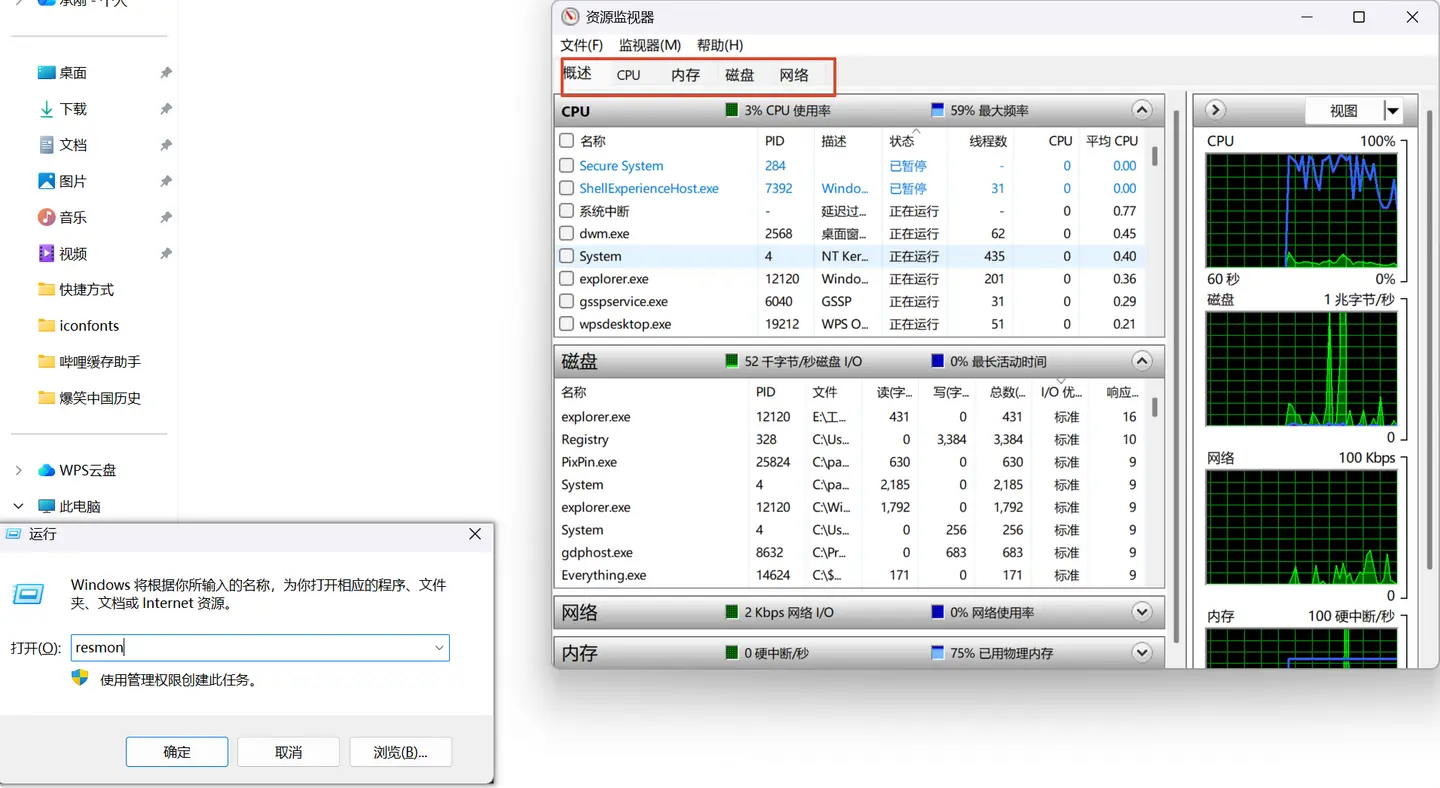The width and height of the screenshot is (1440, 788).
Task: Tick the select-all checkbox beside 名称 header
Action: tap(566, 141)
